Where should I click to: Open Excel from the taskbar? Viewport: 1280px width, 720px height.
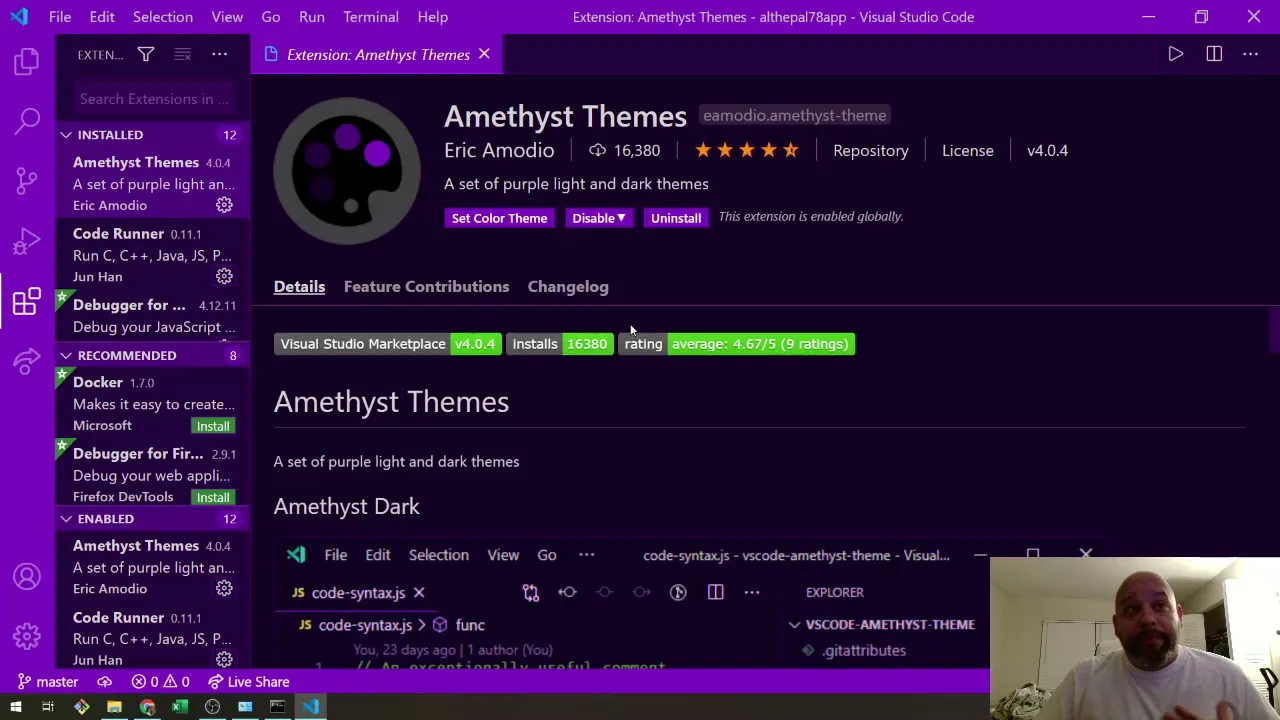click(180, 707)
